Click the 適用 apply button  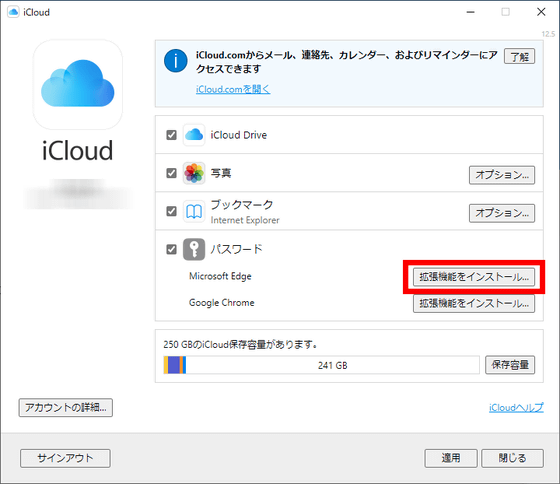pyautogui.click(x=451, y=458)
